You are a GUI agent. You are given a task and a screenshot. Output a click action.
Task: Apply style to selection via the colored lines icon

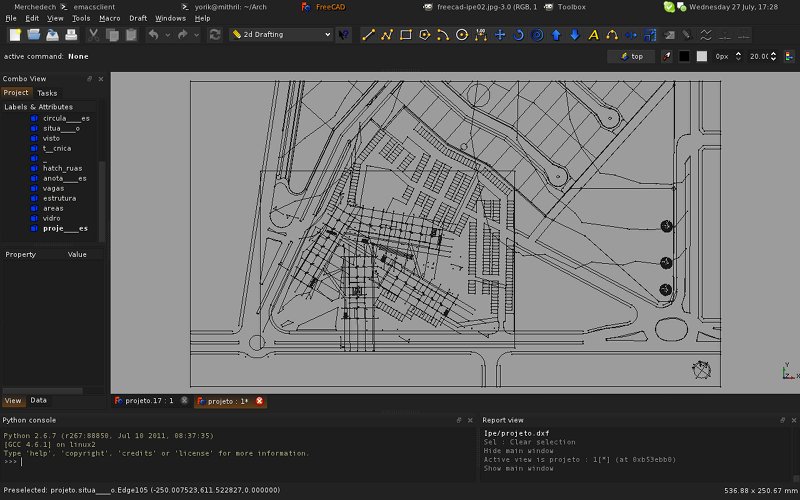click(x=789, y=56)
